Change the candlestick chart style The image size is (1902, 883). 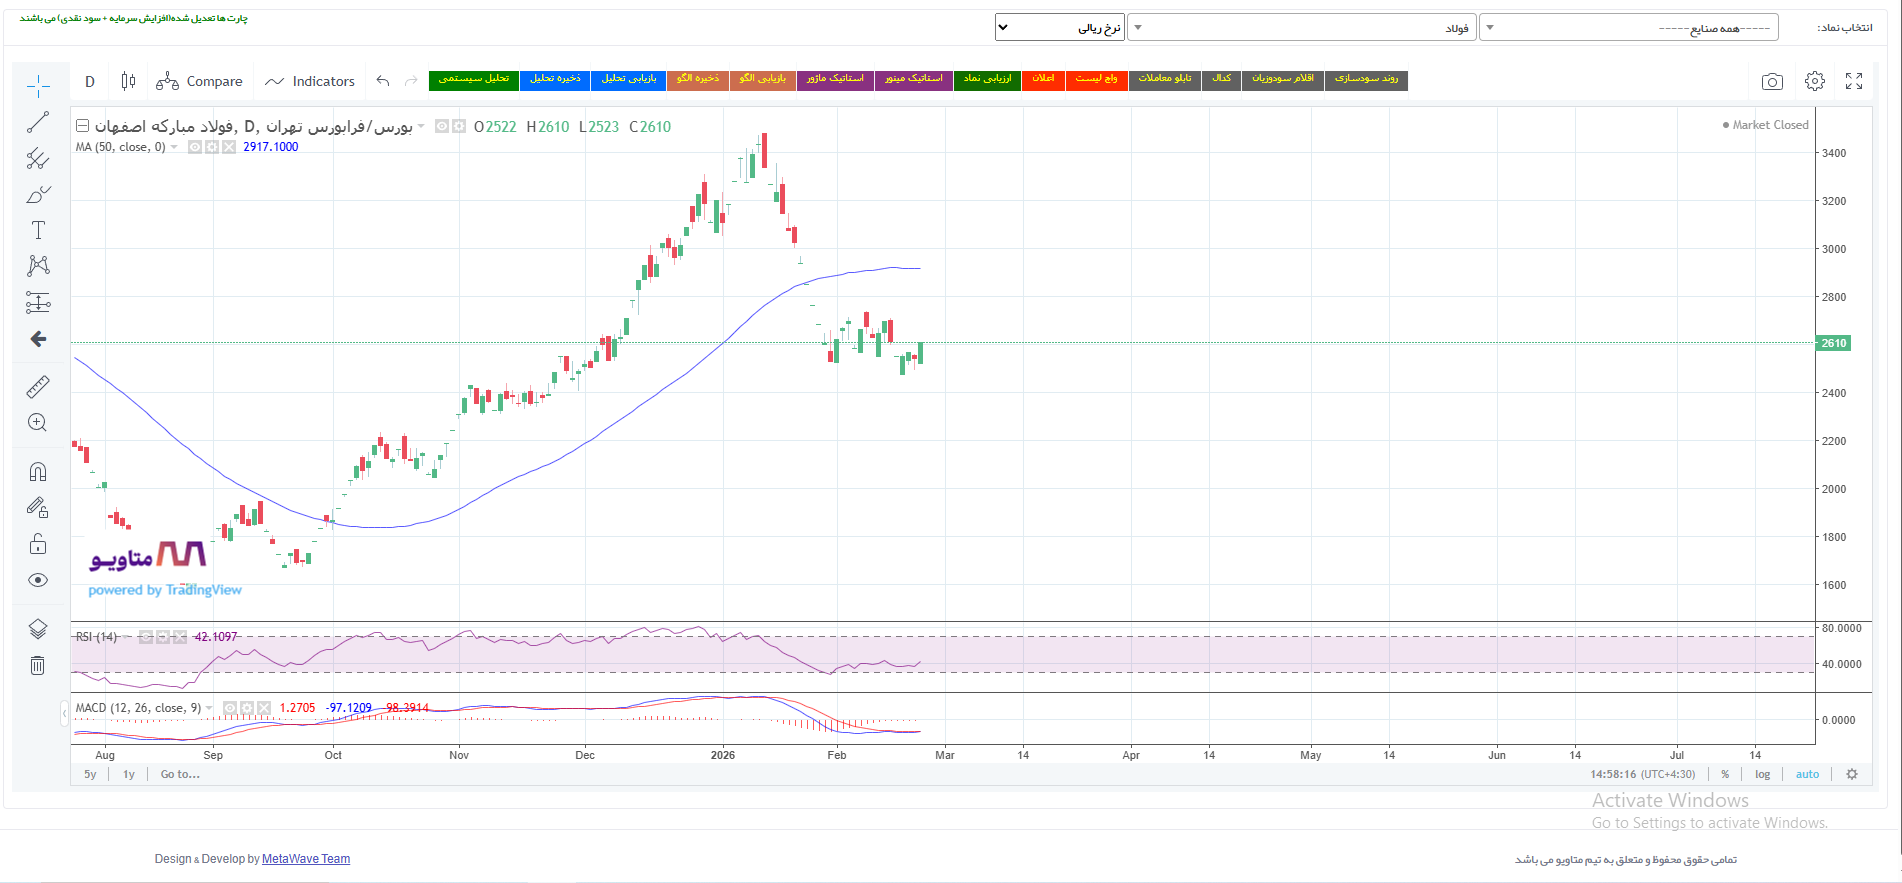(x=128, y=81)
